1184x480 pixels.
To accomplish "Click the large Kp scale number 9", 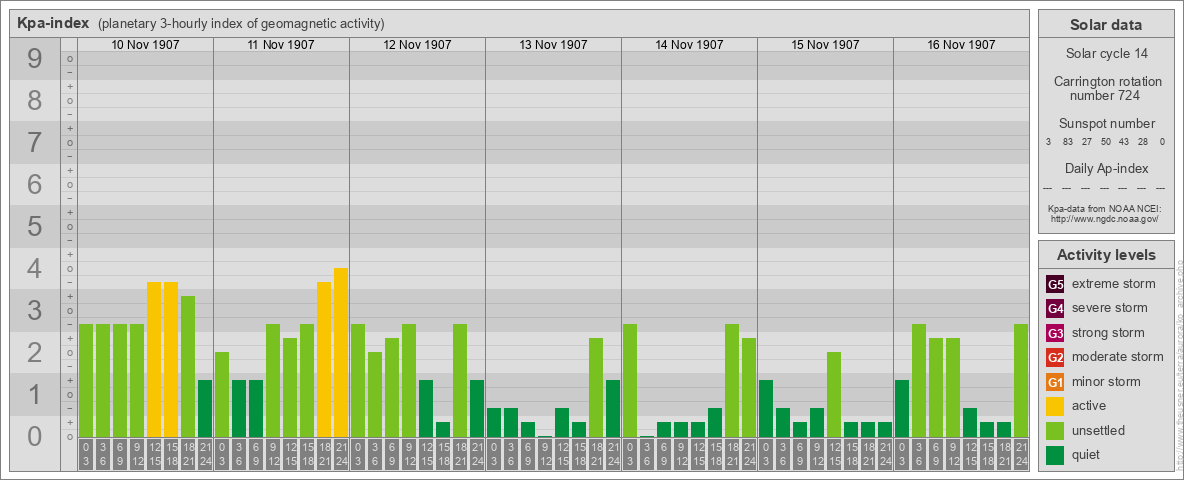I will [x=34, y=59].
